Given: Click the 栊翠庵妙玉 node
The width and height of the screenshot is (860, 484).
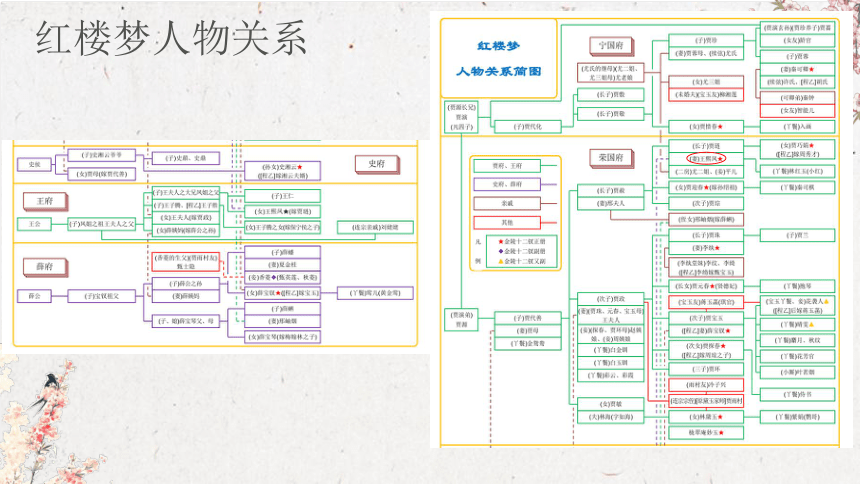Looking at the screenshot, I should point(706,432).
